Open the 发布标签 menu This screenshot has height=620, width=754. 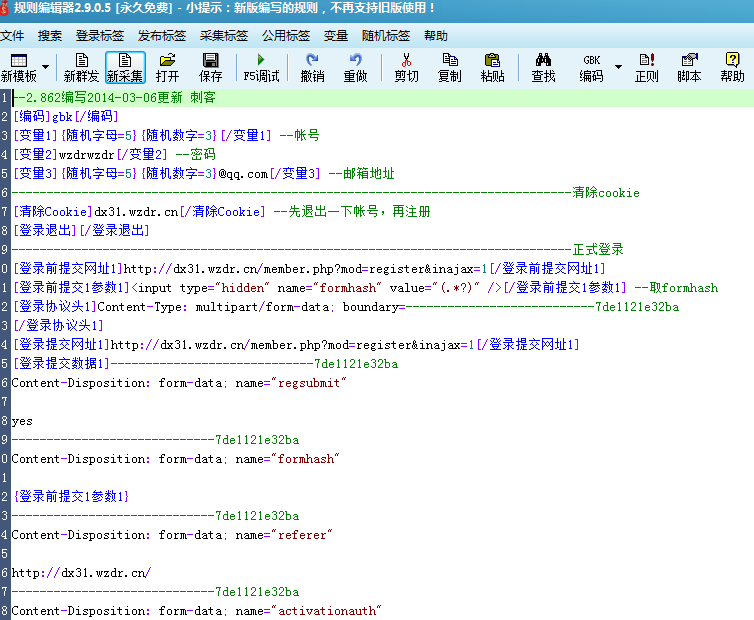click(x=162, y=36)
